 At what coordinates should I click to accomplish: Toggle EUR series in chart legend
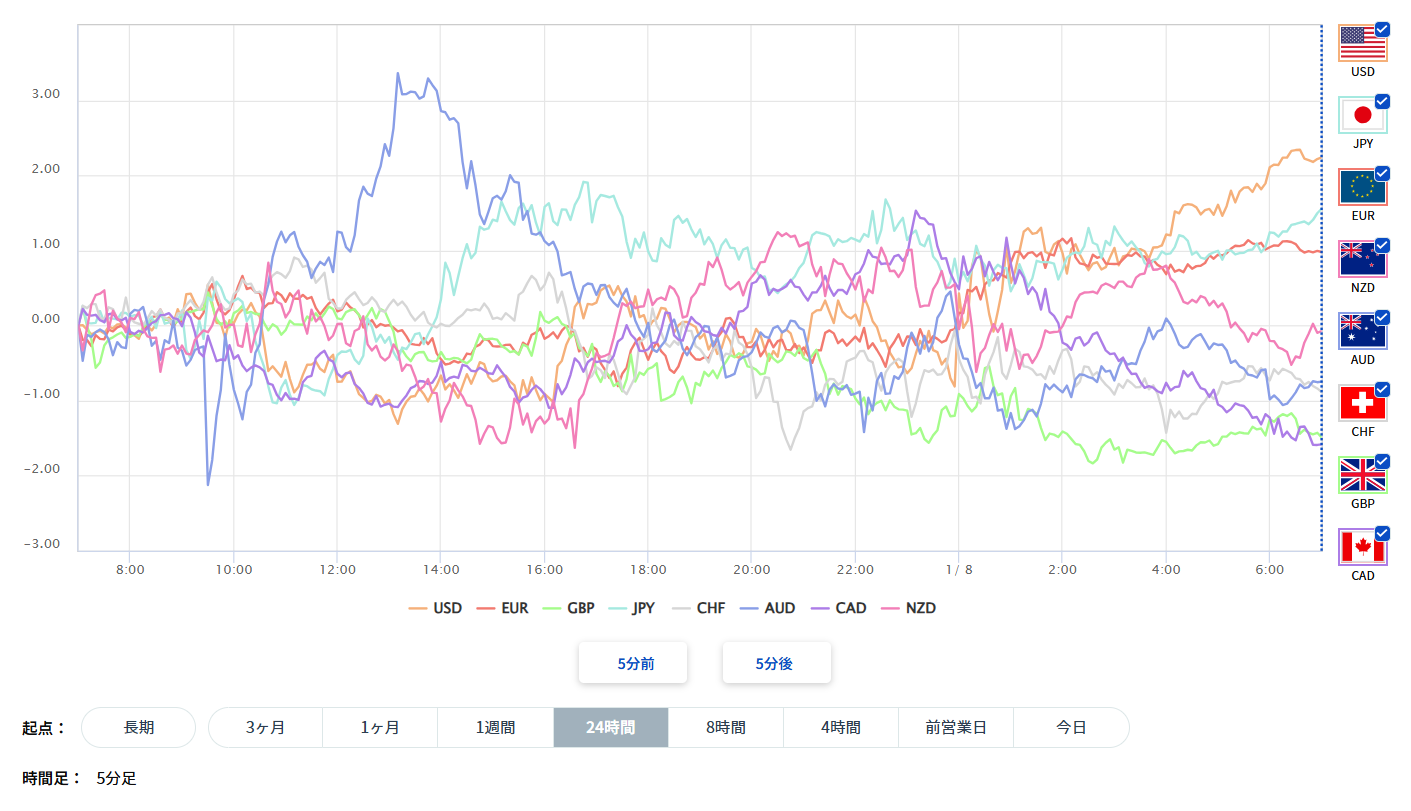click(x=502, y=608)
